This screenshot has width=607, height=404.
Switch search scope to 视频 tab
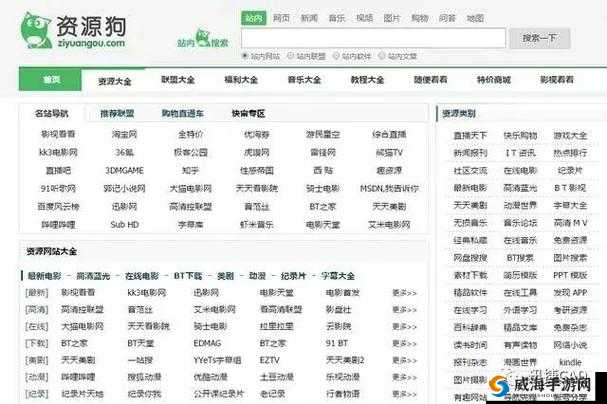[x=365, y=18]
